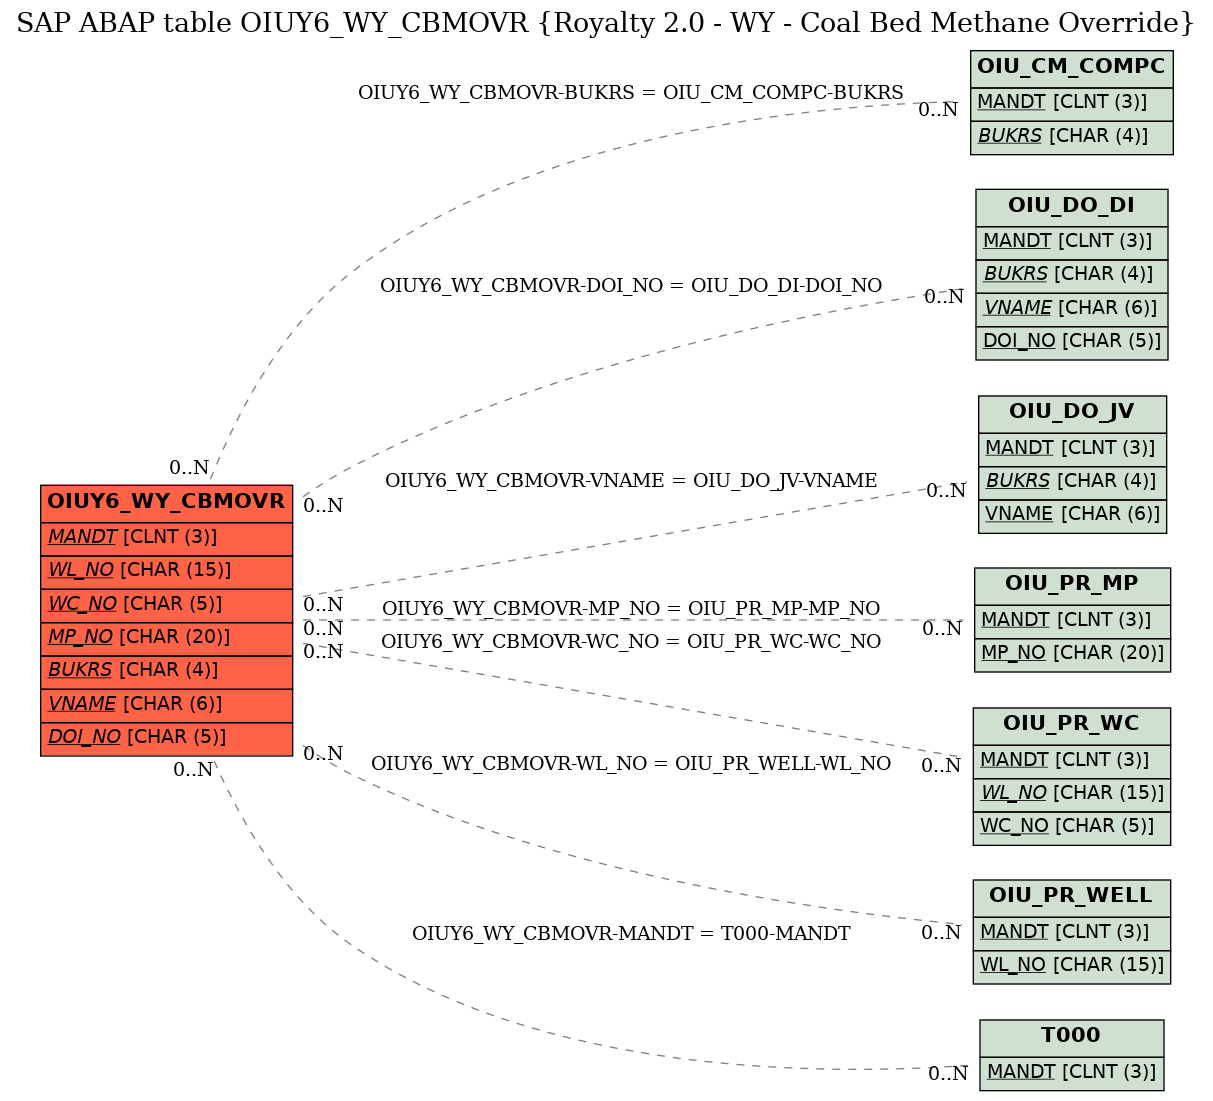
Task: Click the 0..N cardinality beside OIU_DO_JV
Action: 946,492
